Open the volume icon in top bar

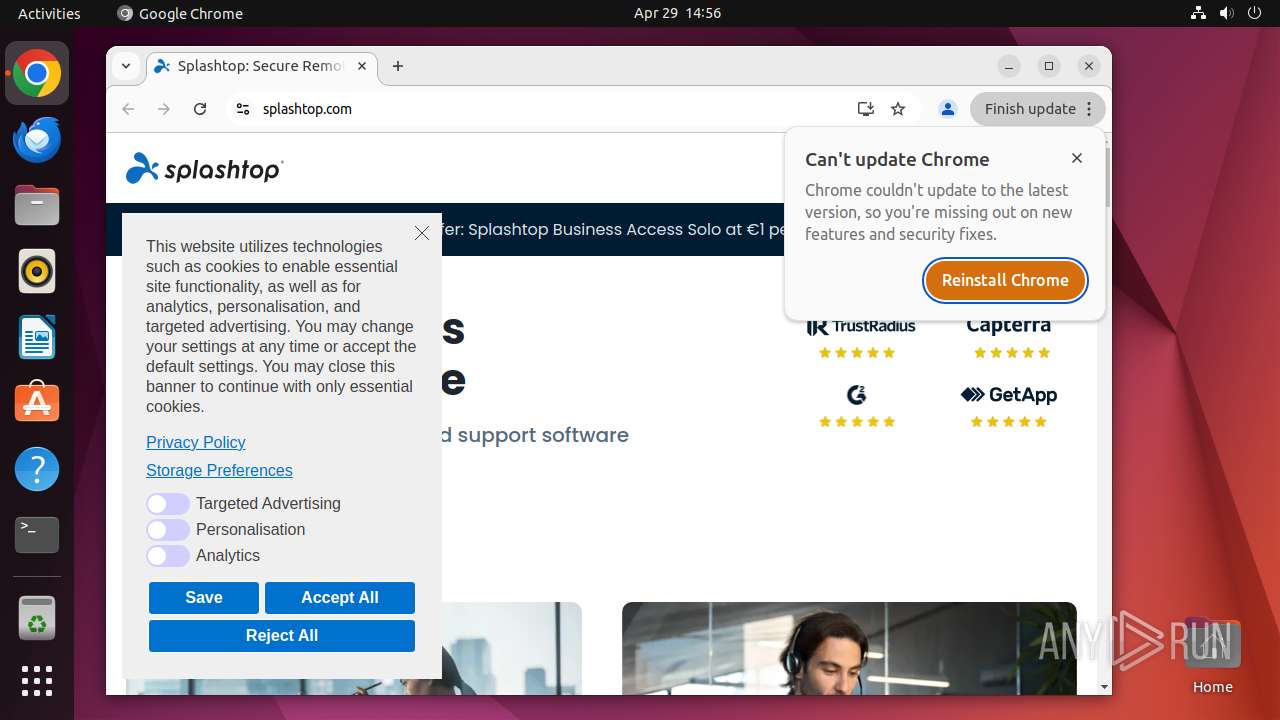[1226, 13]
